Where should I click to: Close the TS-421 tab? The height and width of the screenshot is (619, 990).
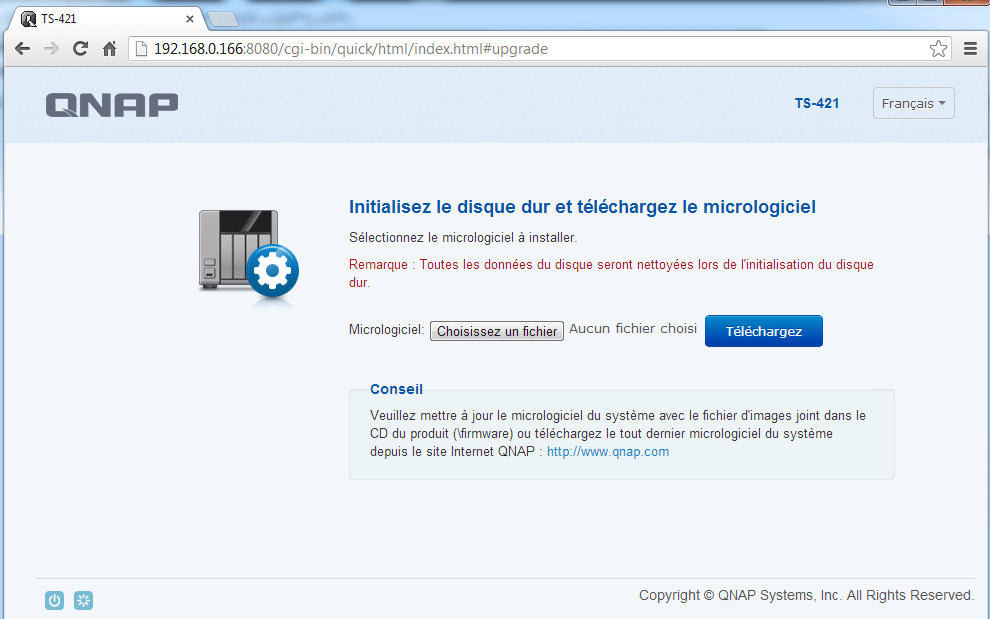coord(190,18)
